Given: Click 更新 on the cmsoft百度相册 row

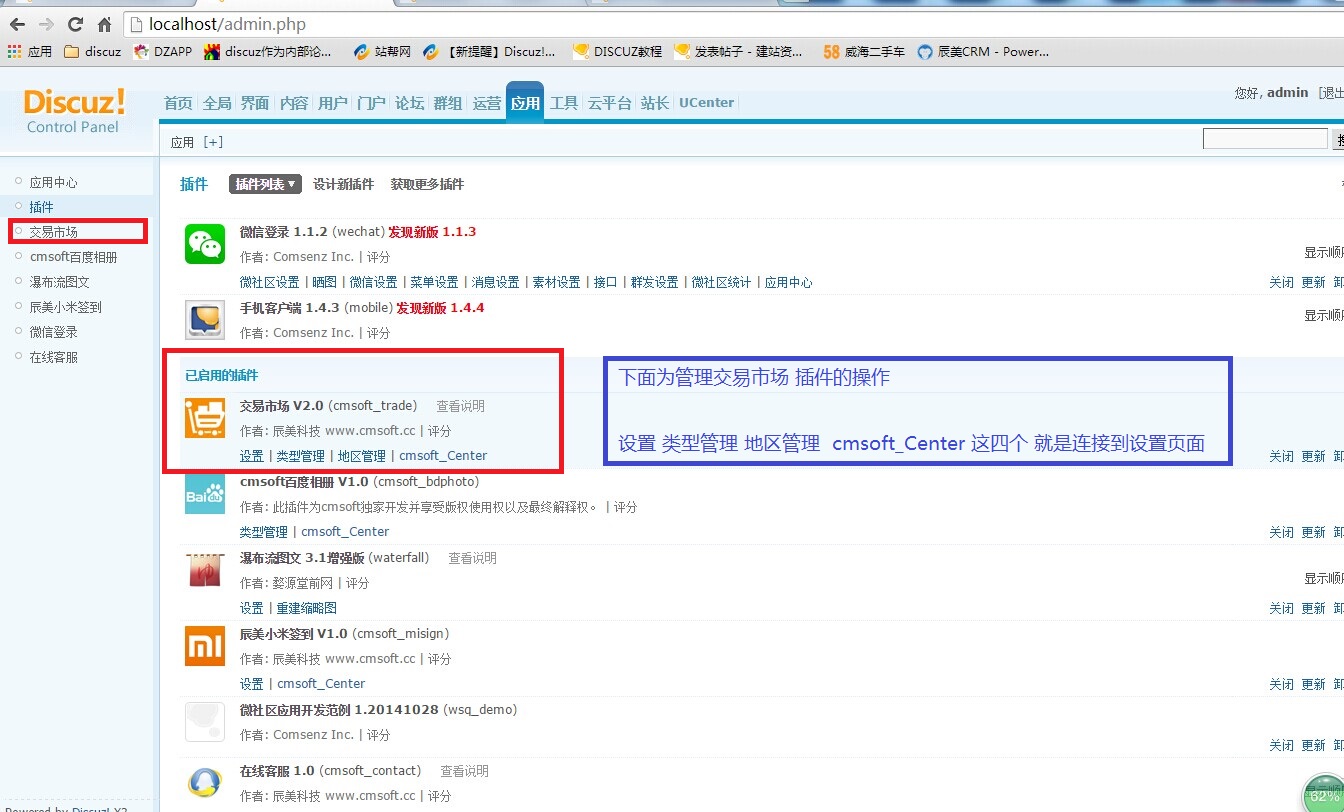Looking at the screenshot, I should tap(1313, 533).
